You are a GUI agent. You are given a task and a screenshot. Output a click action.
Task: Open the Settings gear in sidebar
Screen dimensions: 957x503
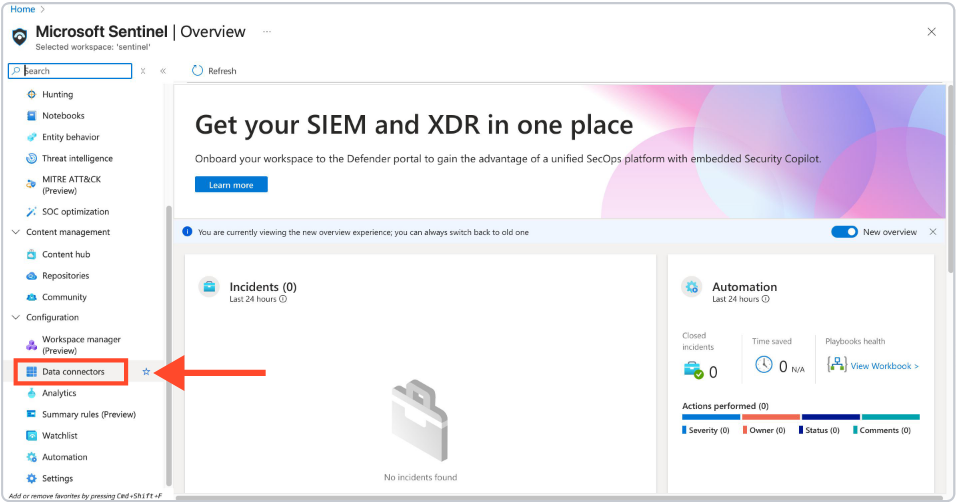[32, 478]
